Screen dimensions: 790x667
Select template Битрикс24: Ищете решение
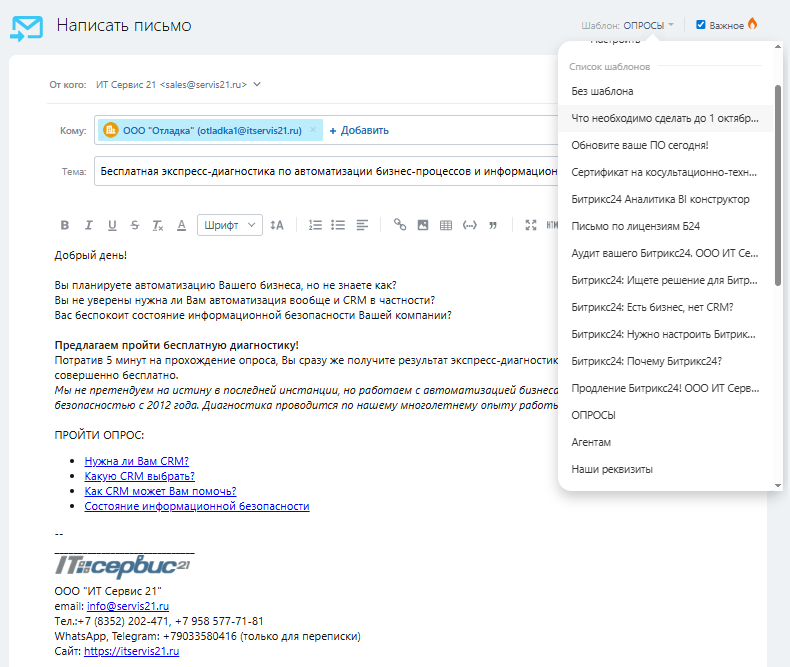click(665, 280)
